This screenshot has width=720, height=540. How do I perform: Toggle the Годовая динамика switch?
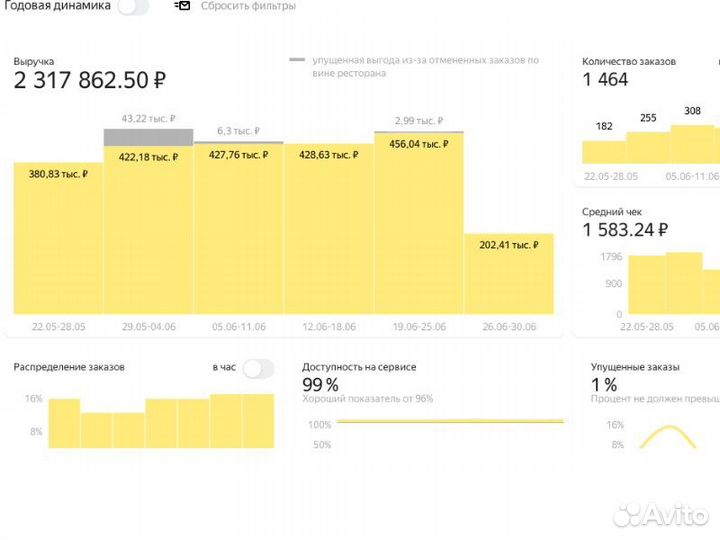pos(133,7)
